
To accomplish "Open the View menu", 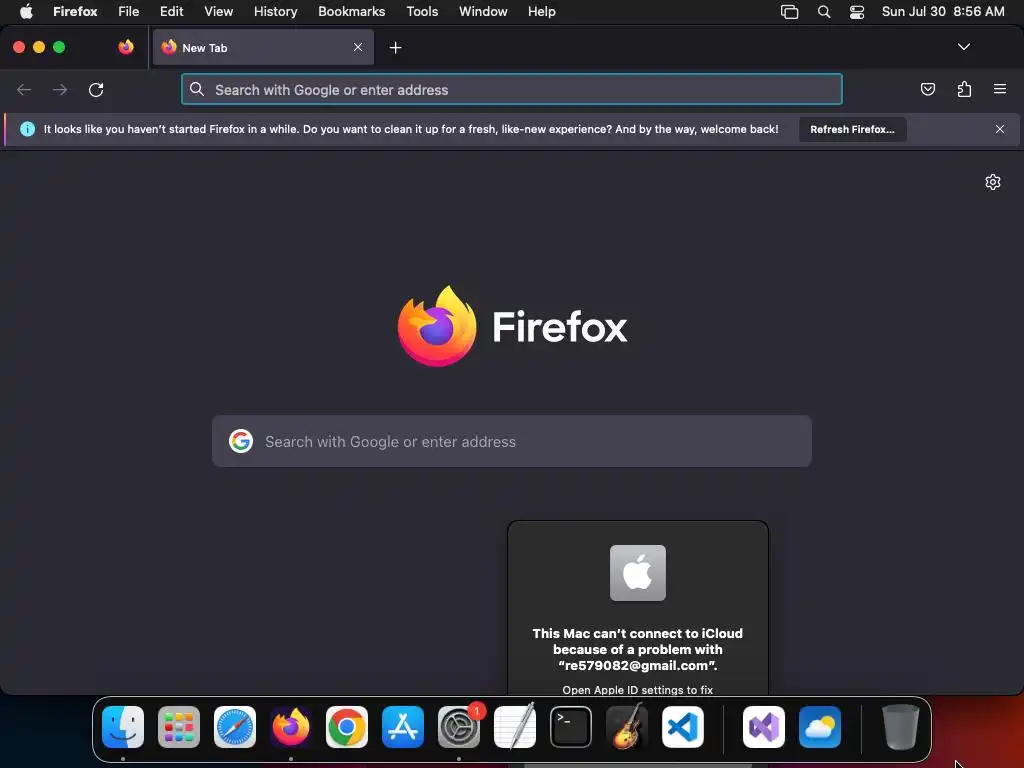I will click(x=218, y=12).
